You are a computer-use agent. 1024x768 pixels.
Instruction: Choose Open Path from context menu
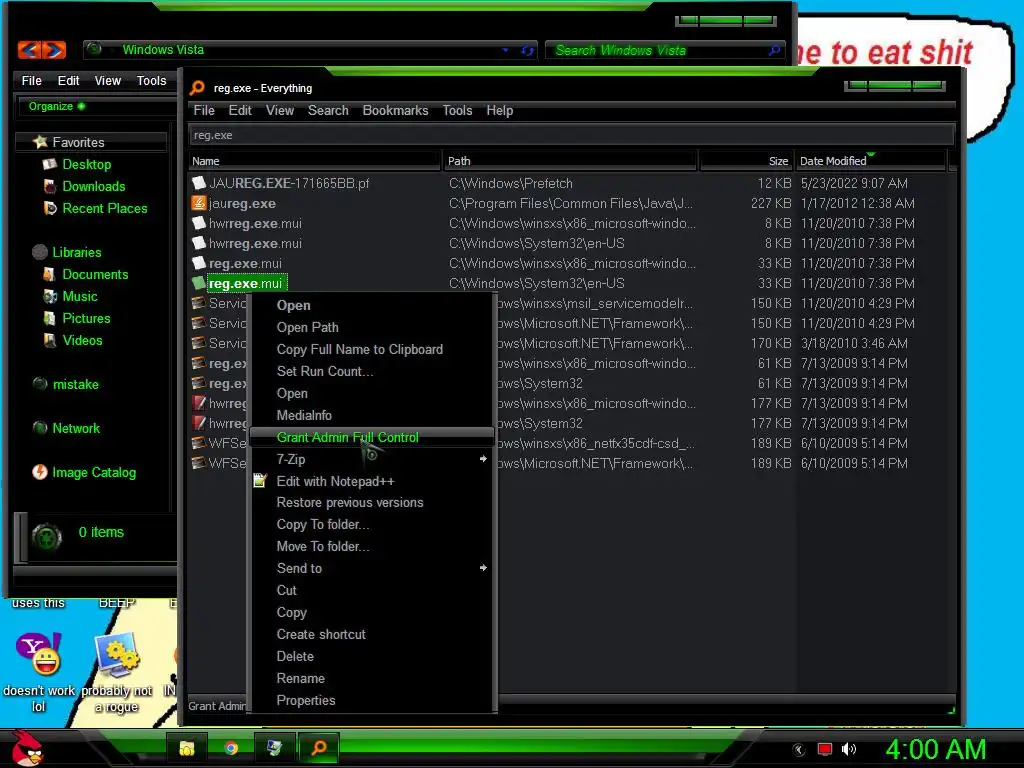pyautogui.click(x=307, y=328)
